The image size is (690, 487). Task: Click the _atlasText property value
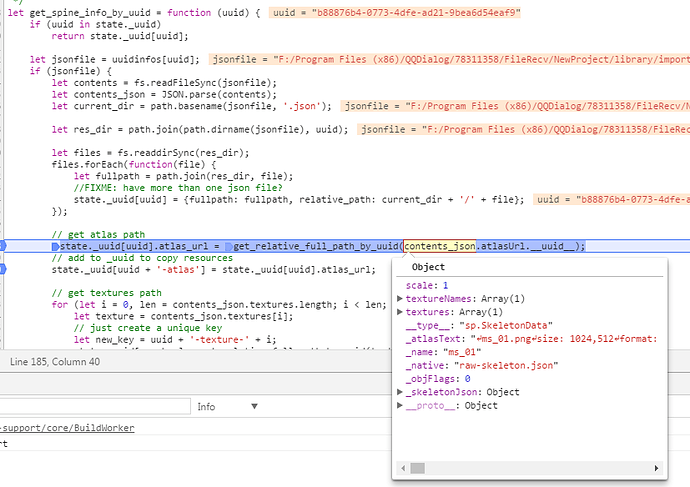[564, 339]
